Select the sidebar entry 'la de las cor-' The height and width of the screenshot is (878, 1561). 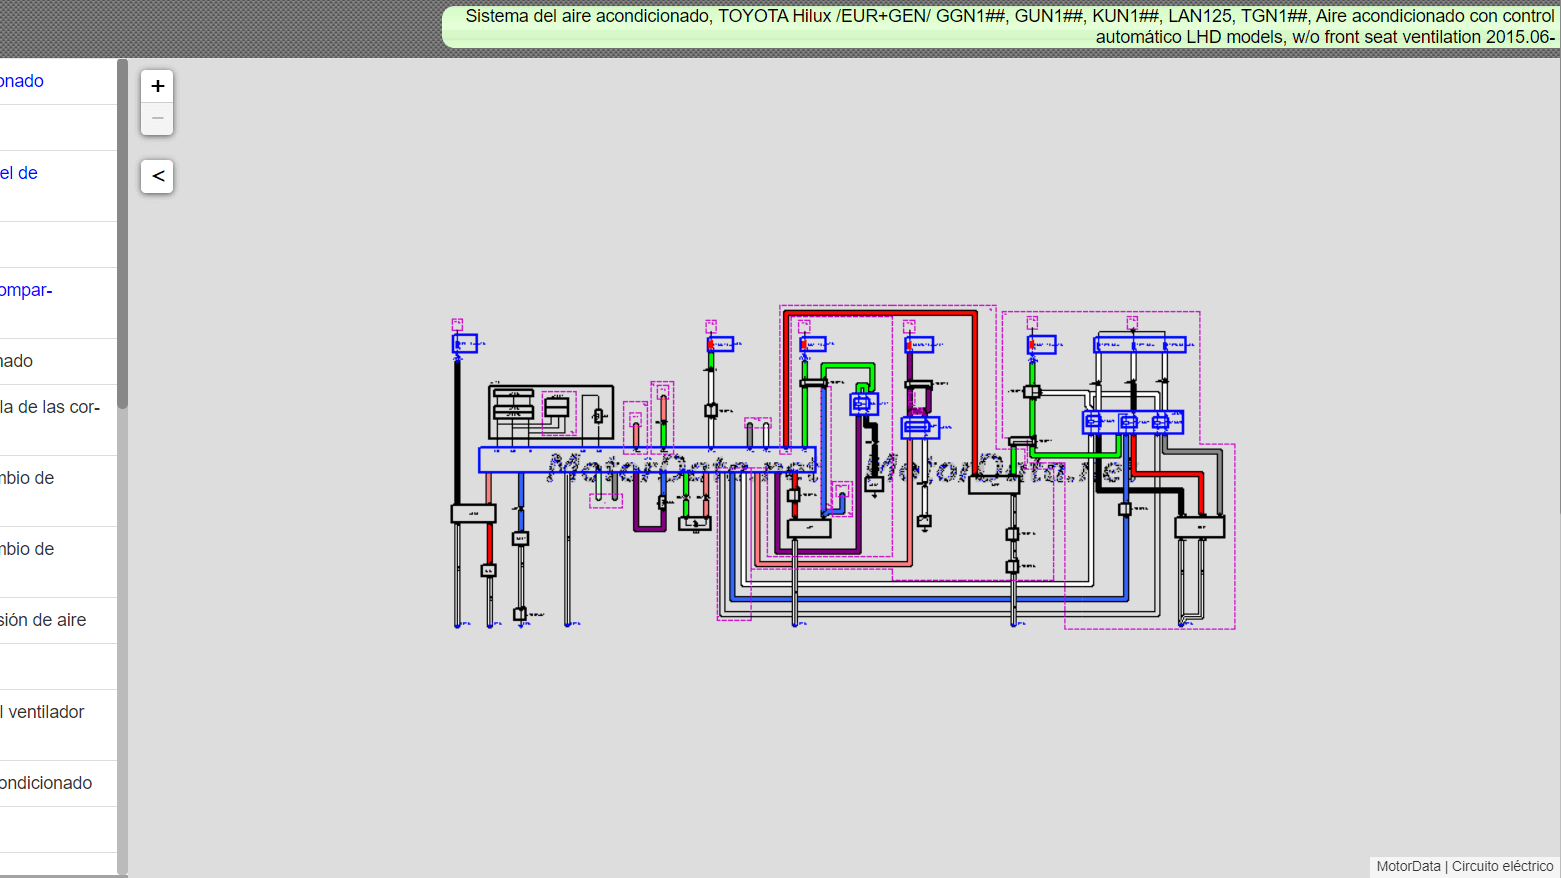tap(50, 407)
